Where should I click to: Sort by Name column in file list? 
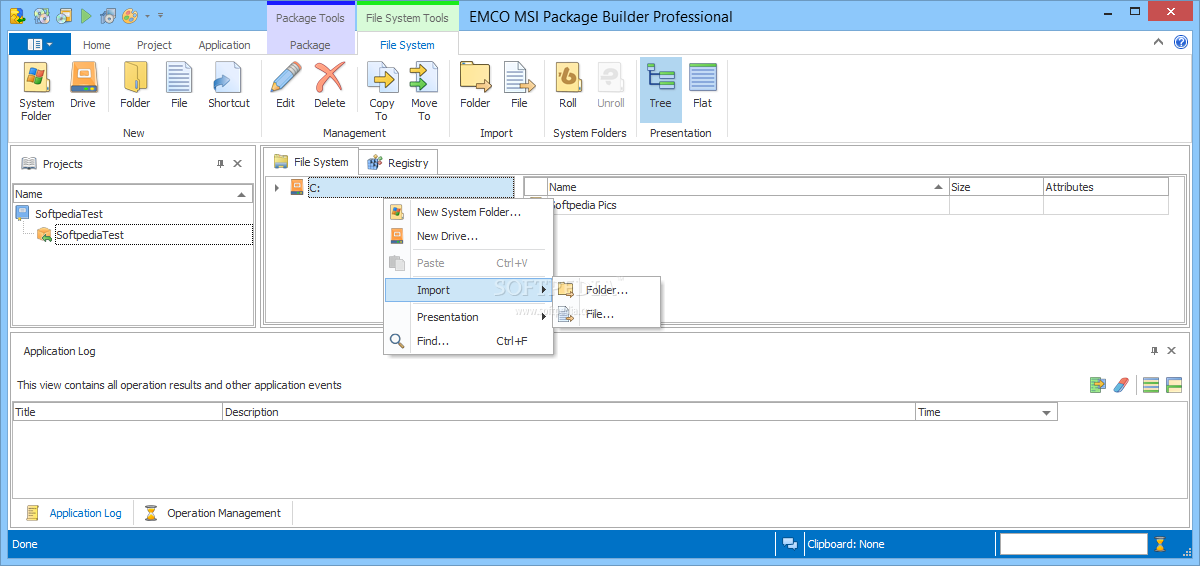click(748, 187)
